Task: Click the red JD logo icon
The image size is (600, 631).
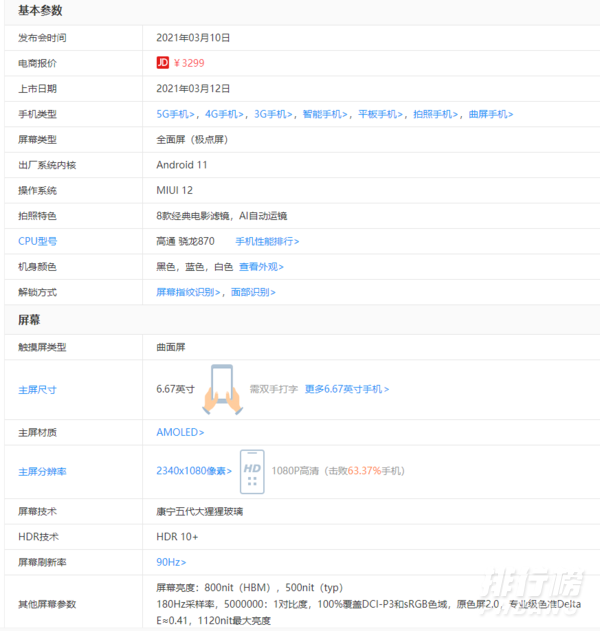Action: click(163, 63)
